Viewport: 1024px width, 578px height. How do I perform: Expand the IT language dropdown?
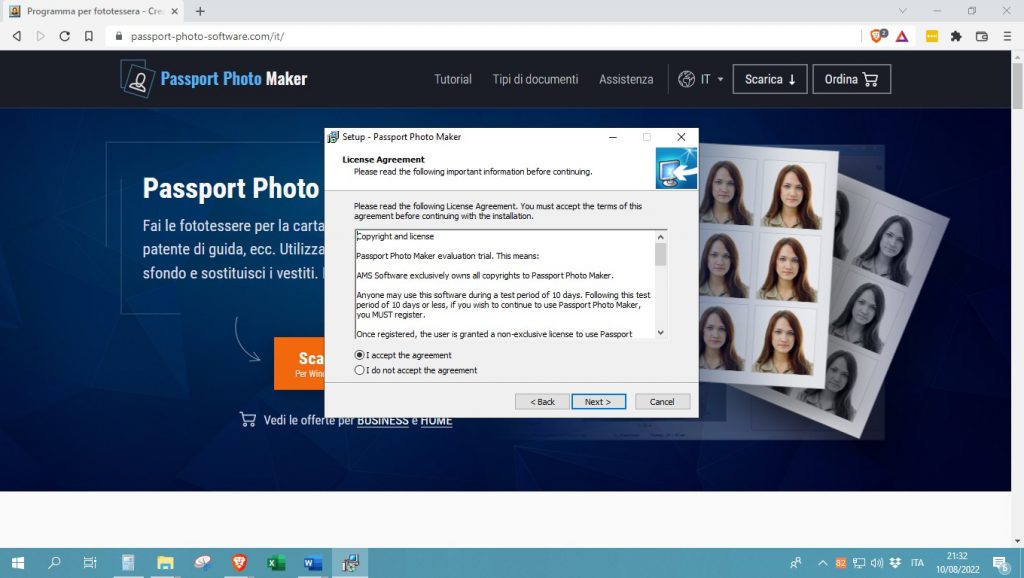tap(701, 79)
